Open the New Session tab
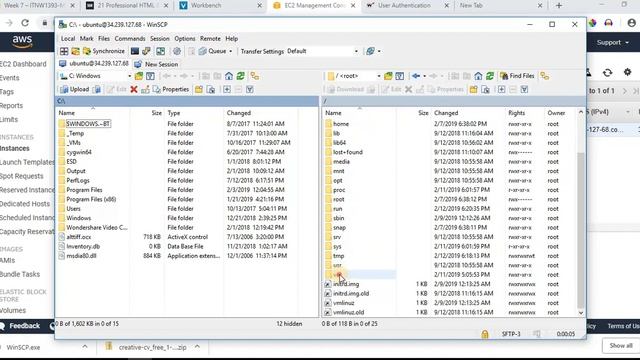The image size is (640, 360). [156, 64]
